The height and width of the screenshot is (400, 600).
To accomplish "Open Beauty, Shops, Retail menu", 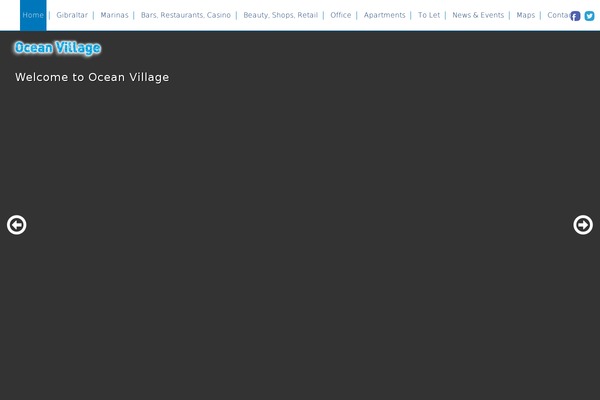I will click(x=280, y=15).
